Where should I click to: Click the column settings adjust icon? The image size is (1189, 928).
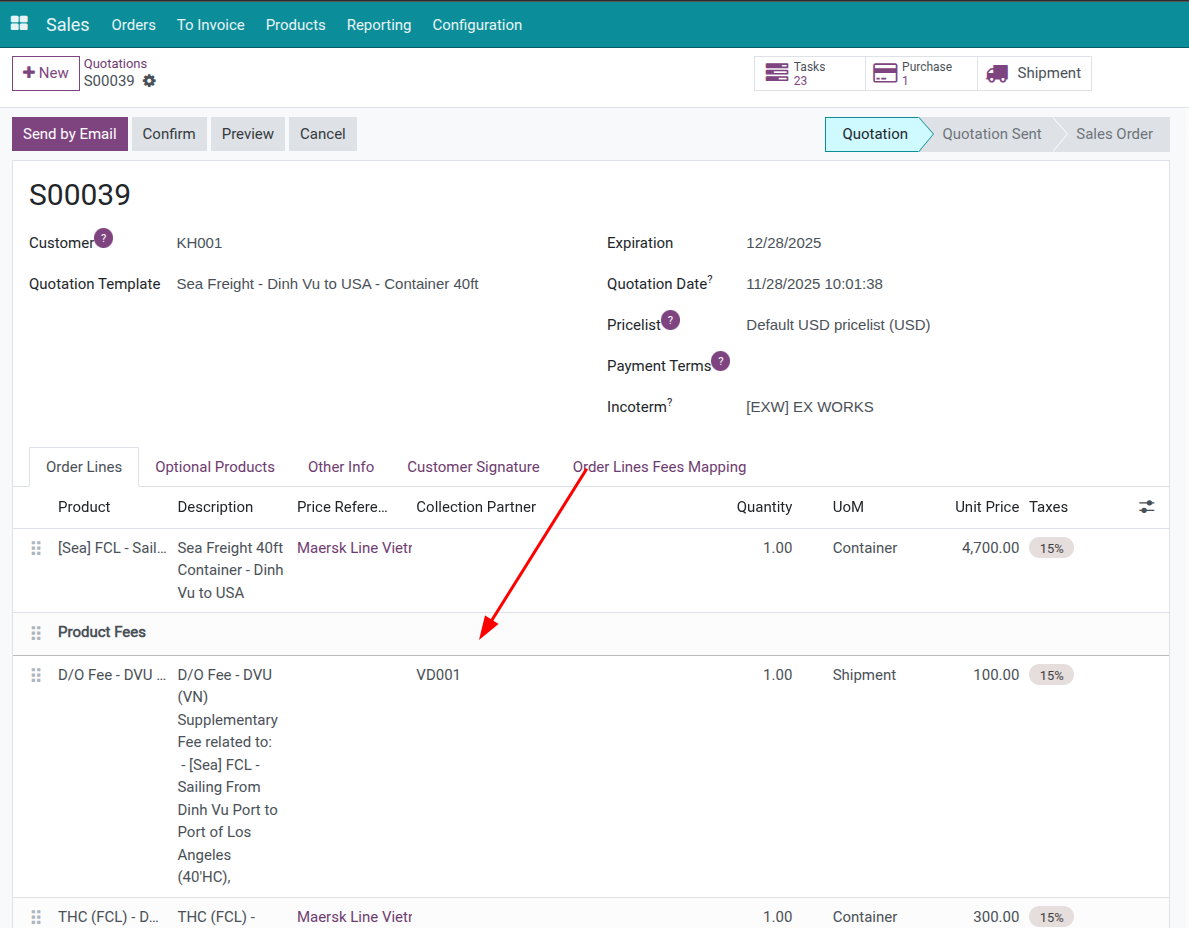(1146, 507)
